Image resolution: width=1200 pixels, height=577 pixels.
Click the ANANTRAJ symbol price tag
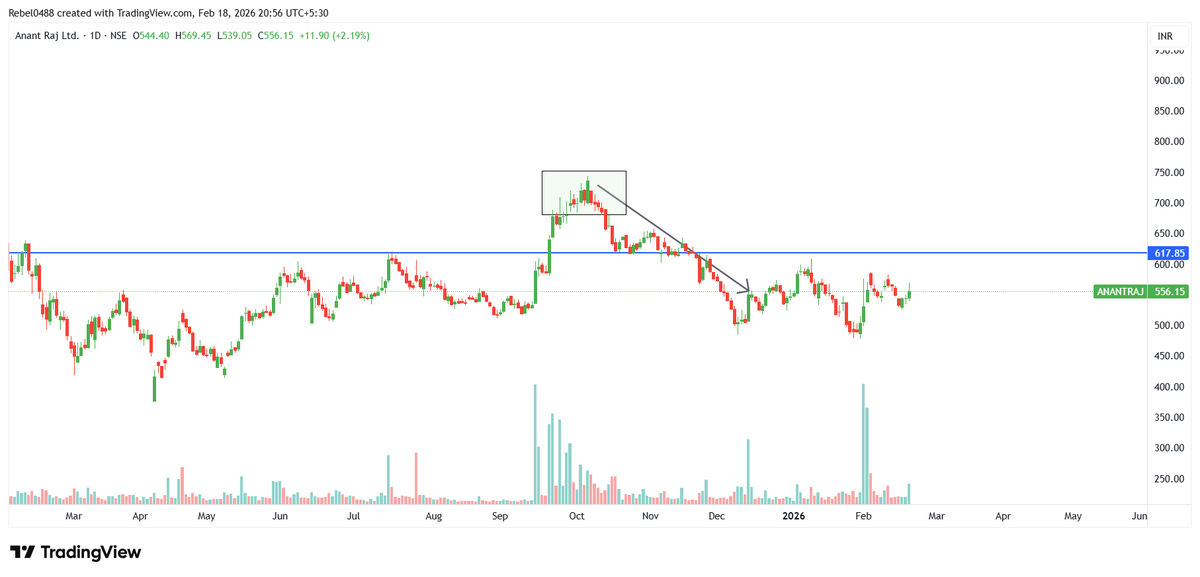click(1120, 291)
